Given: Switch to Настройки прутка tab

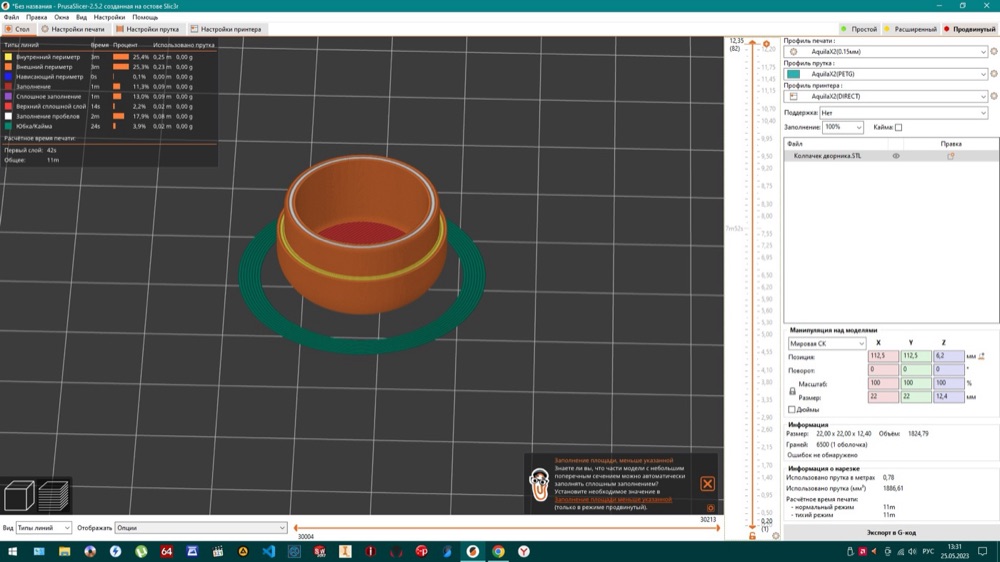Looking at the screenshot, I should (147, 29).
